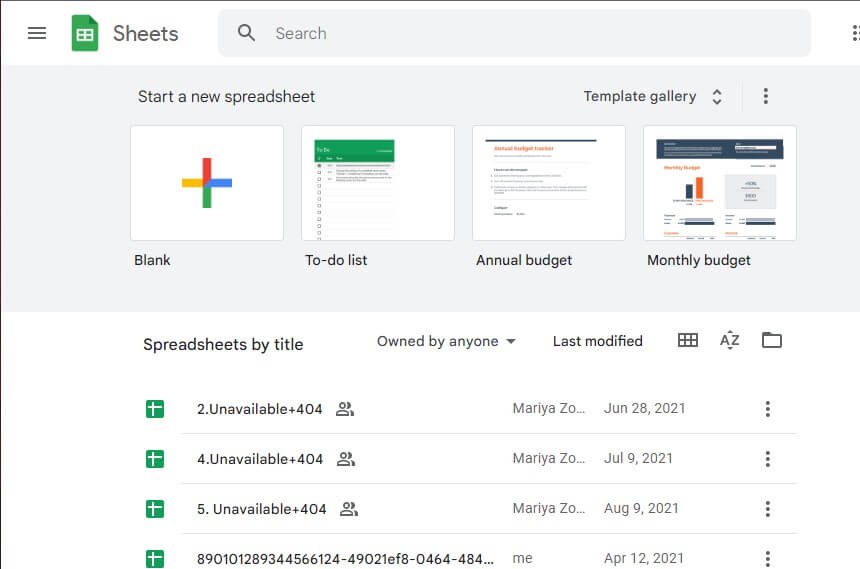Click the owner label "me"

[522, 558]
